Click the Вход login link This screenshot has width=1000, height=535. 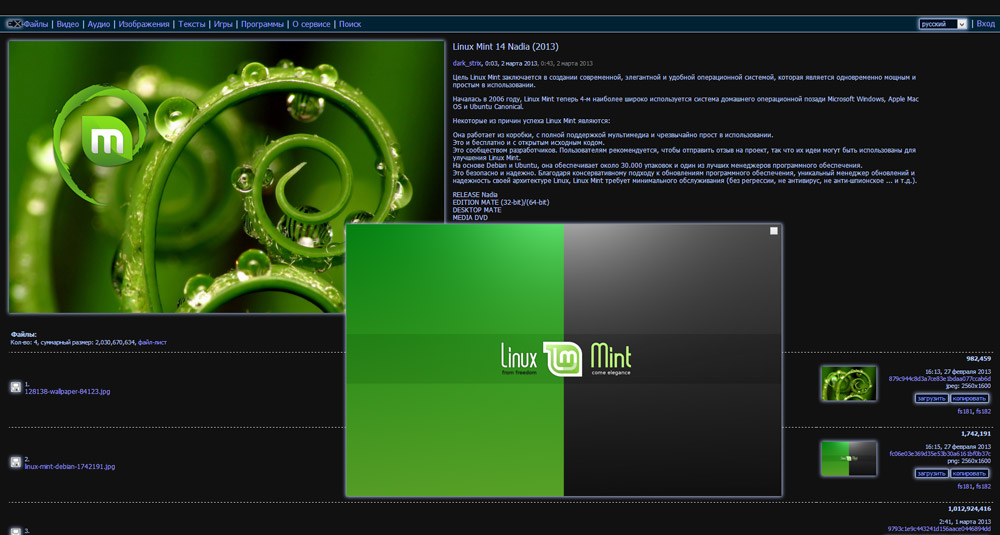tap(985, 24)
